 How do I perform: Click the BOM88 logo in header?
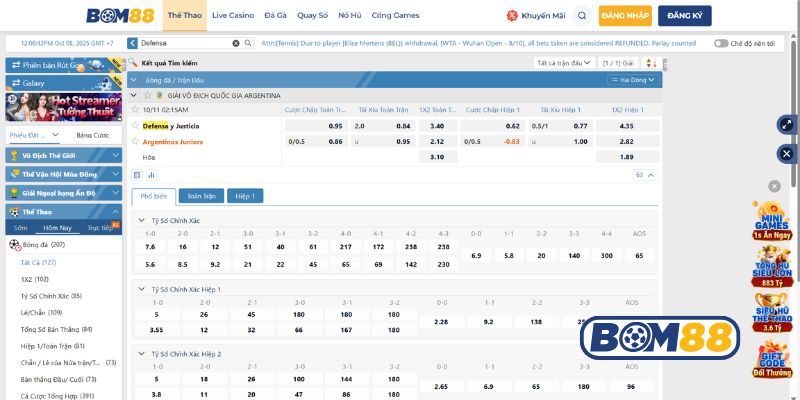120,15
